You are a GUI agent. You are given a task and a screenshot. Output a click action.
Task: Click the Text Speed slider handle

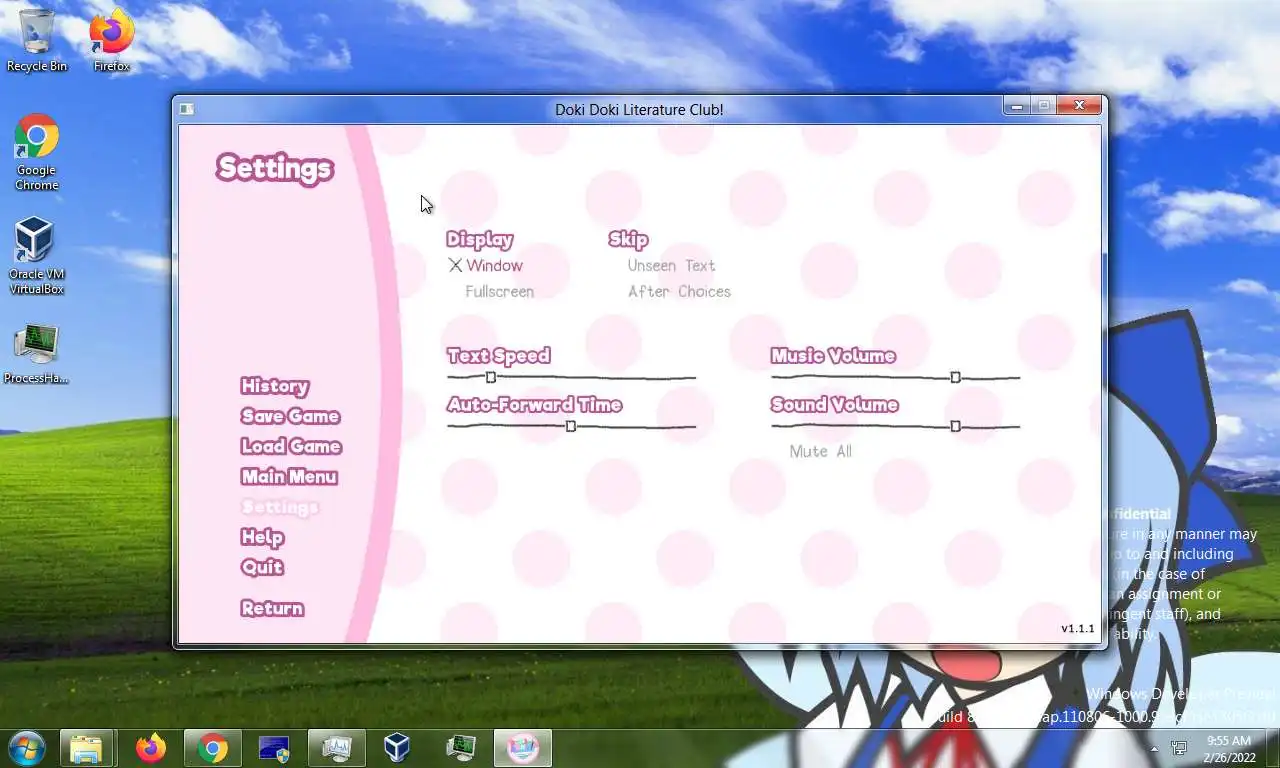(491, 377)
